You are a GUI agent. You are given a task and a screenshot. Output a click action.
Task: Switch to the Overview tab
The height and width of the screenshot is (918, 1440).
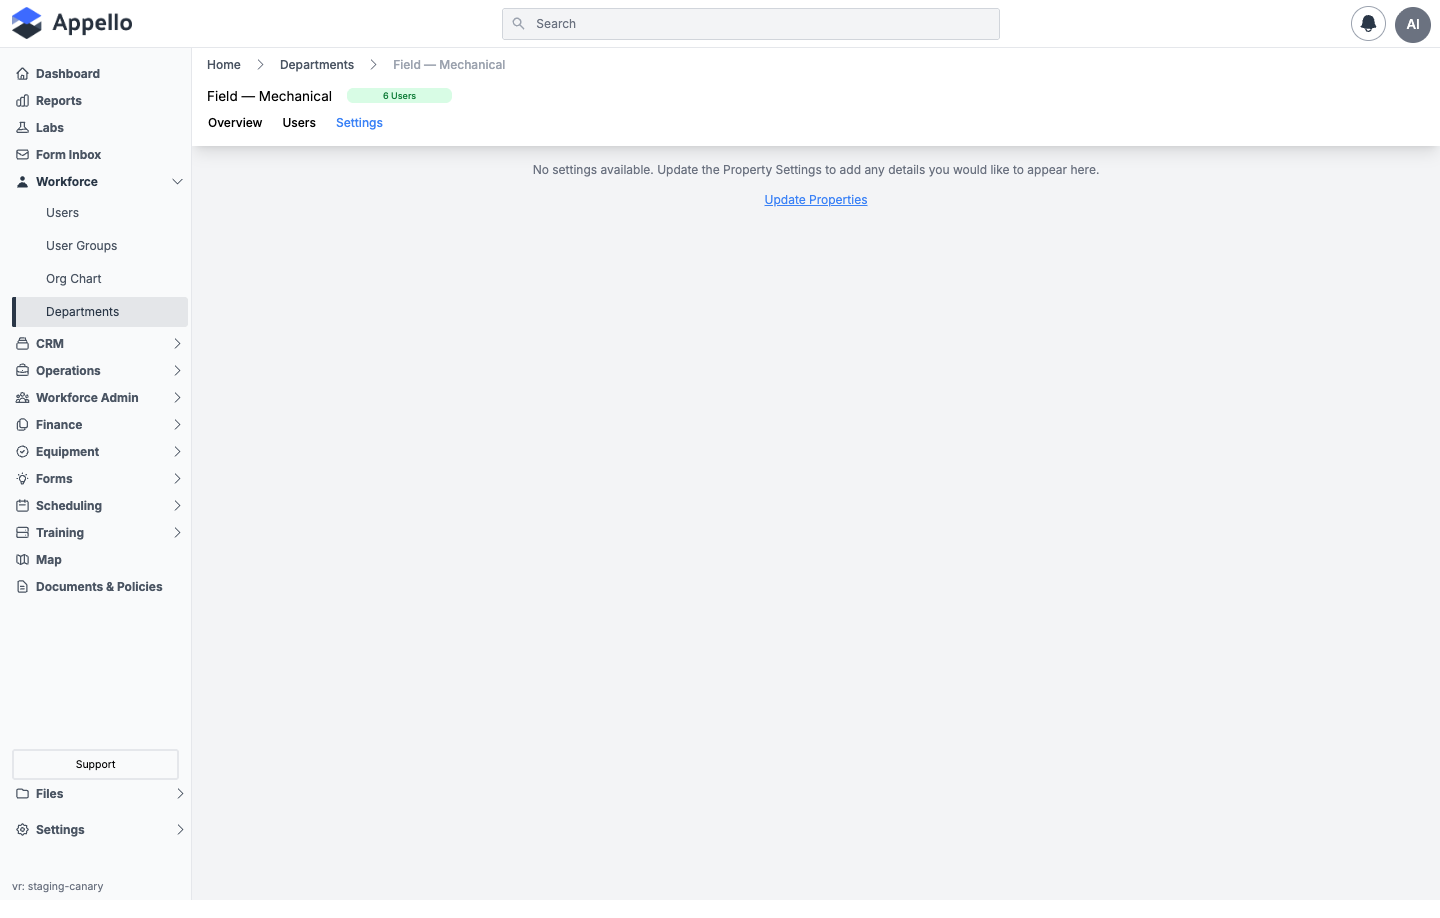[x=235, y=123]
